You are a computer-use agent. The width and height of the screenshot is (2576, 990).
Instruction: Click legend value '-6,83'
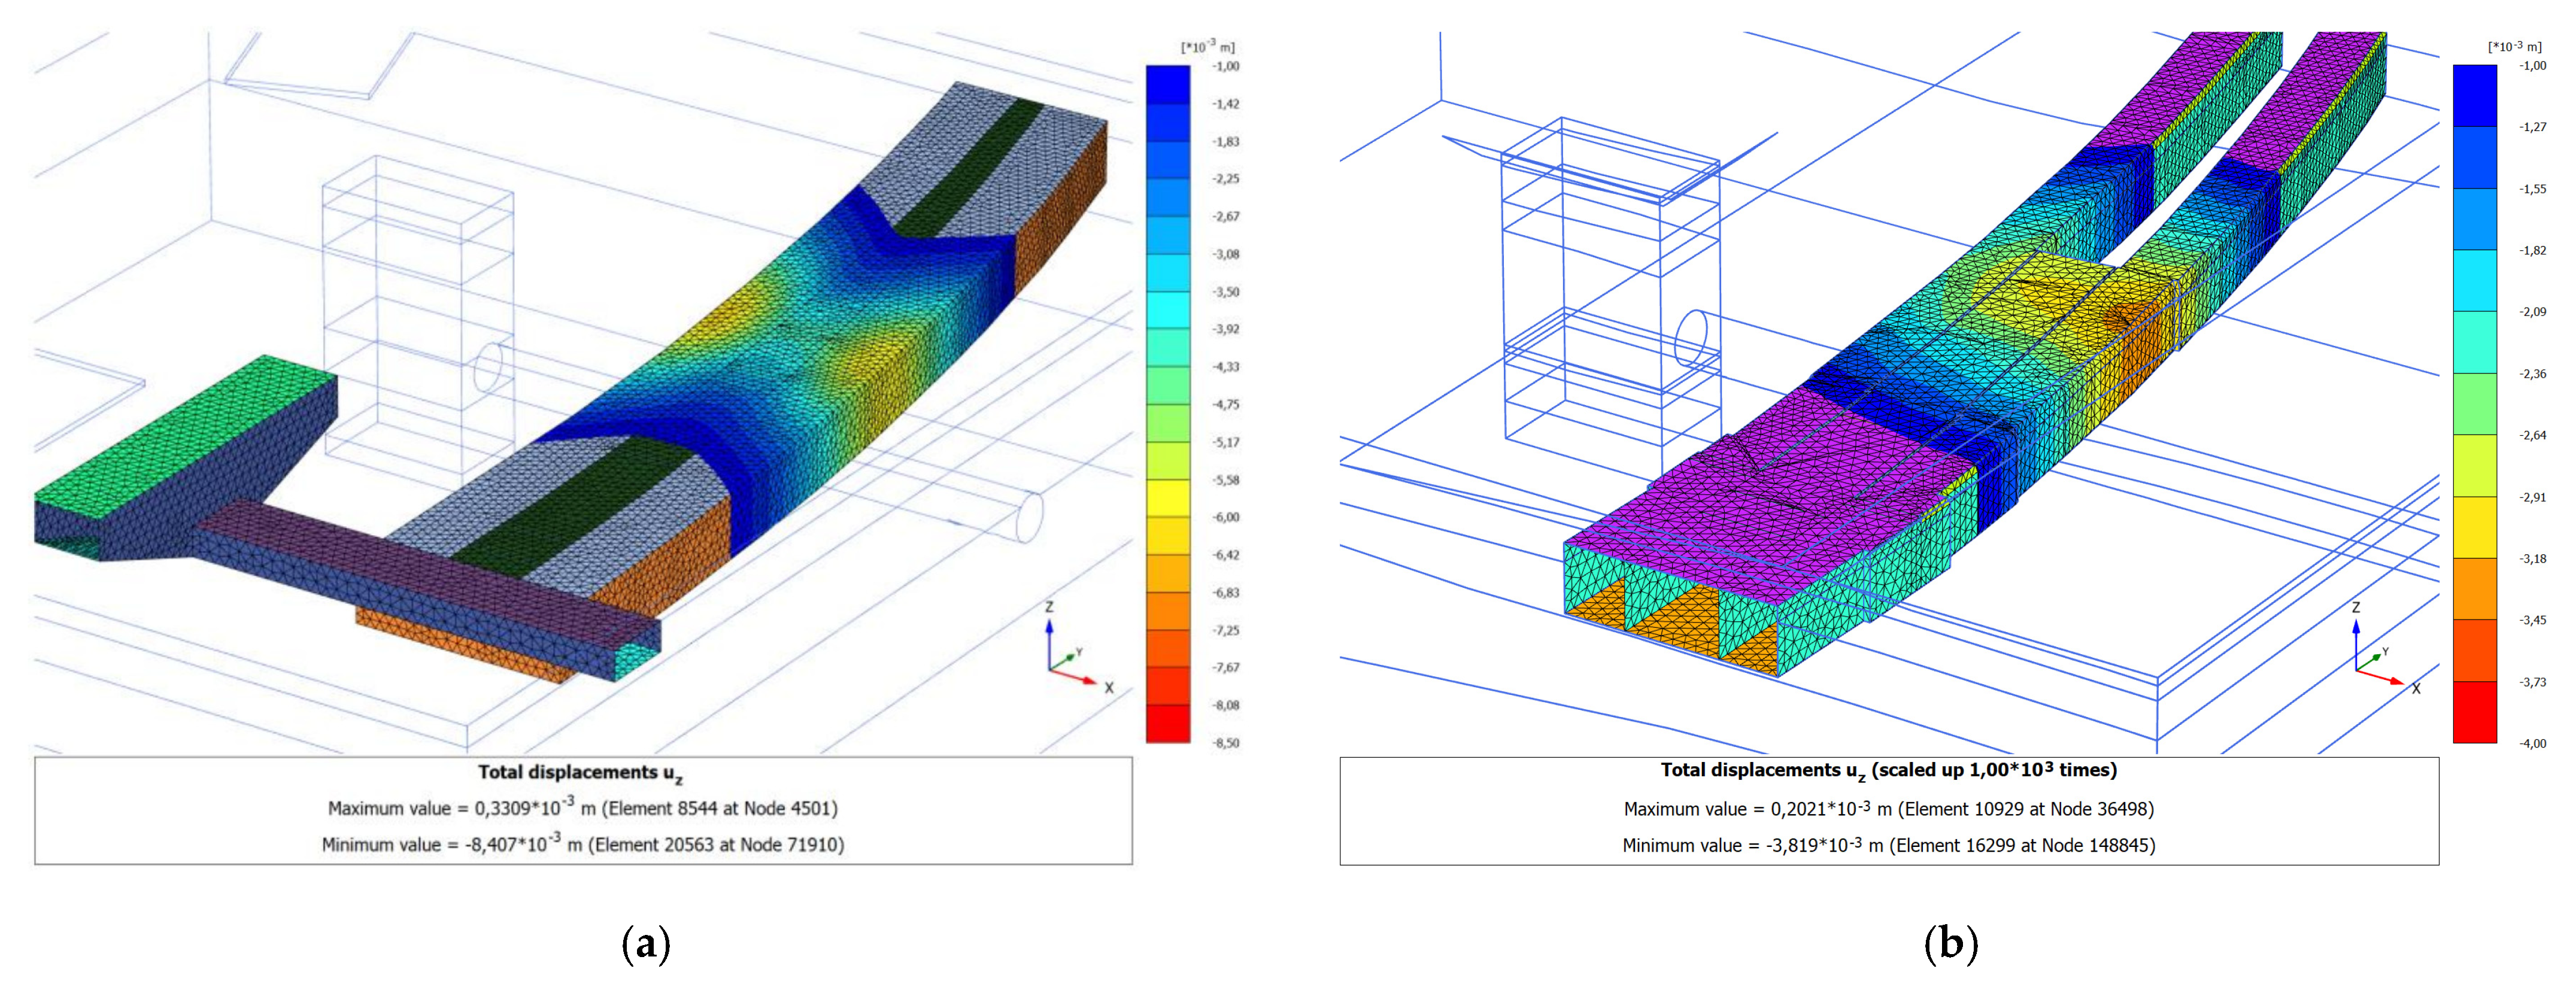point(1226,593)
